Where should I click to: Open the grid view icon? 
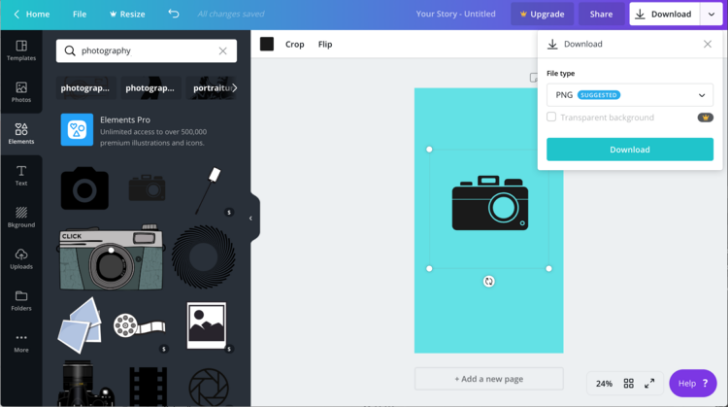tap(629, 383)
